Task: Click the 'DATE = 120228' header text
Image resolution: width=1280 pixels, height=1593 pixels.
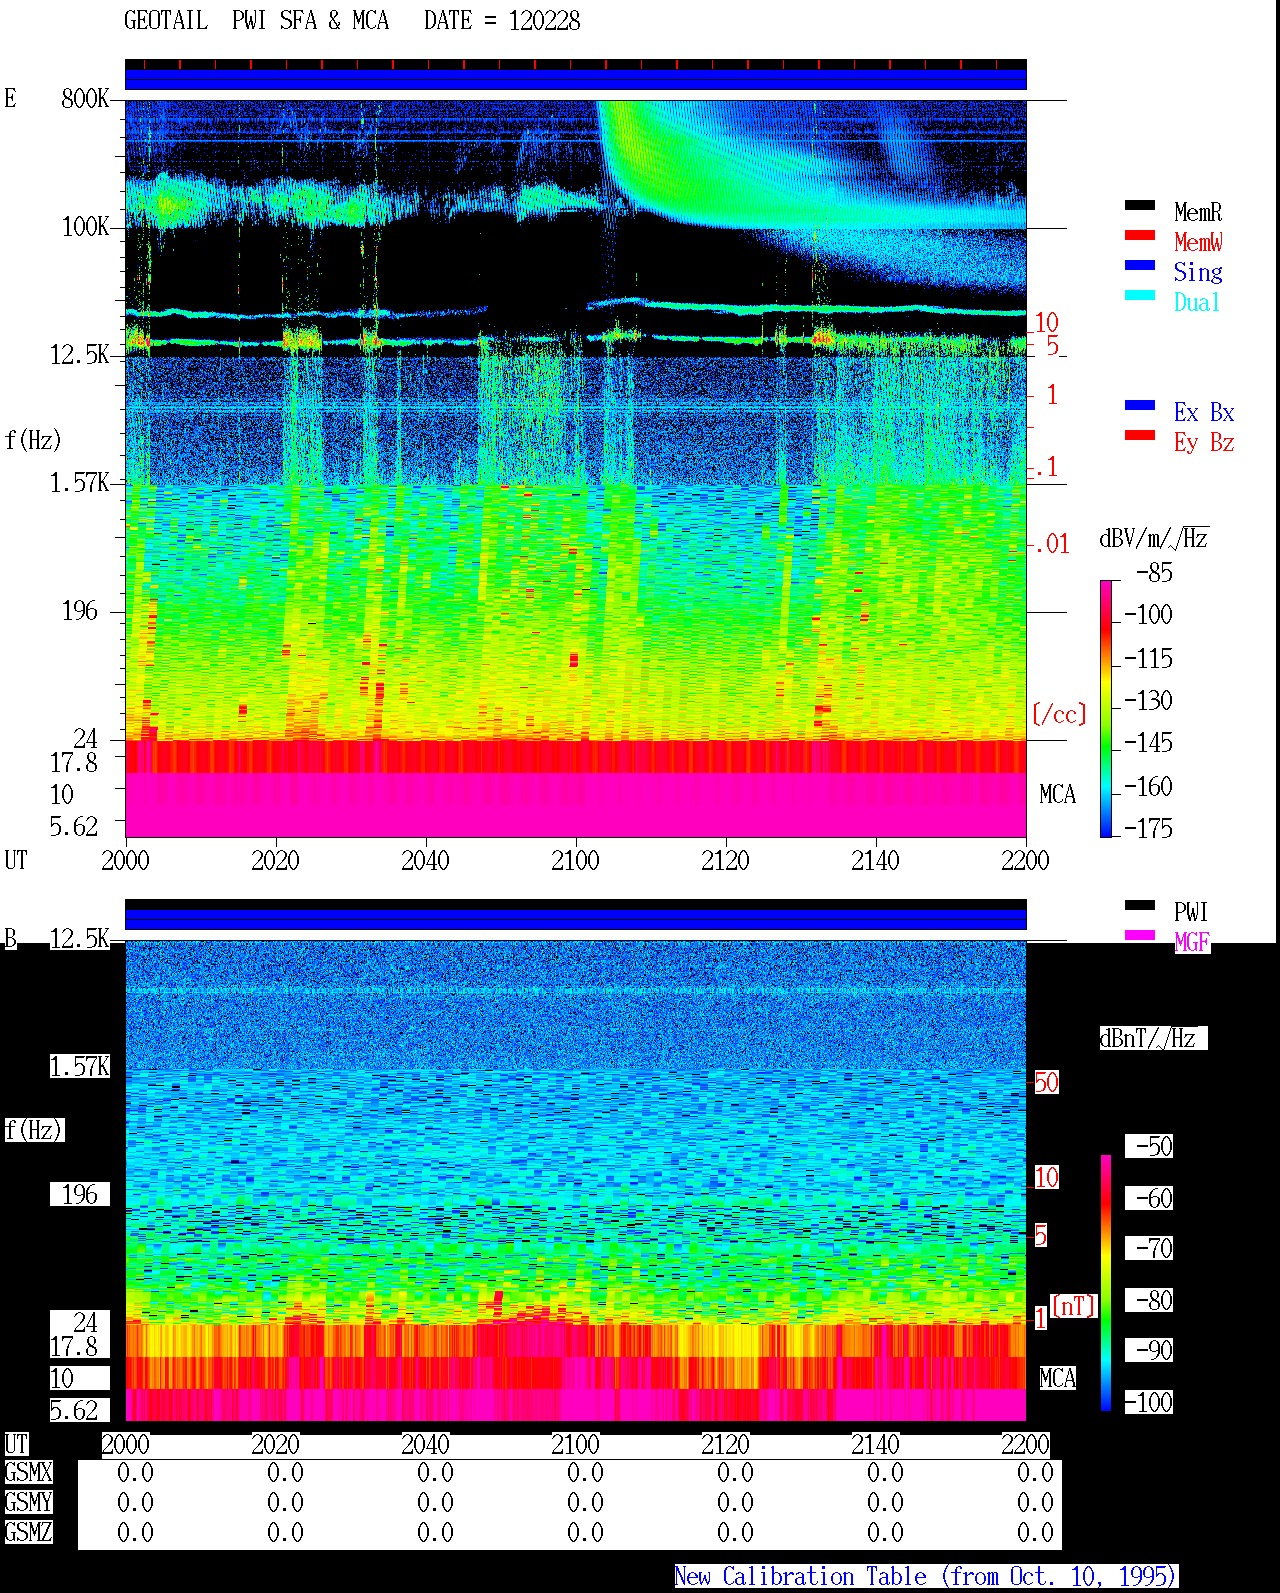Action: tap(502, 21)
